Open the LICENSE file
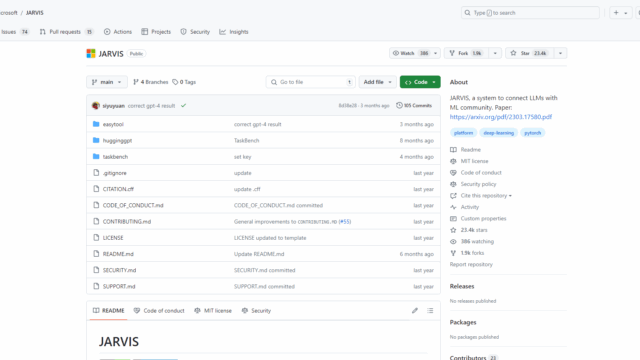The height and width of the screenshot is (360, 640). tap(113, 238)
